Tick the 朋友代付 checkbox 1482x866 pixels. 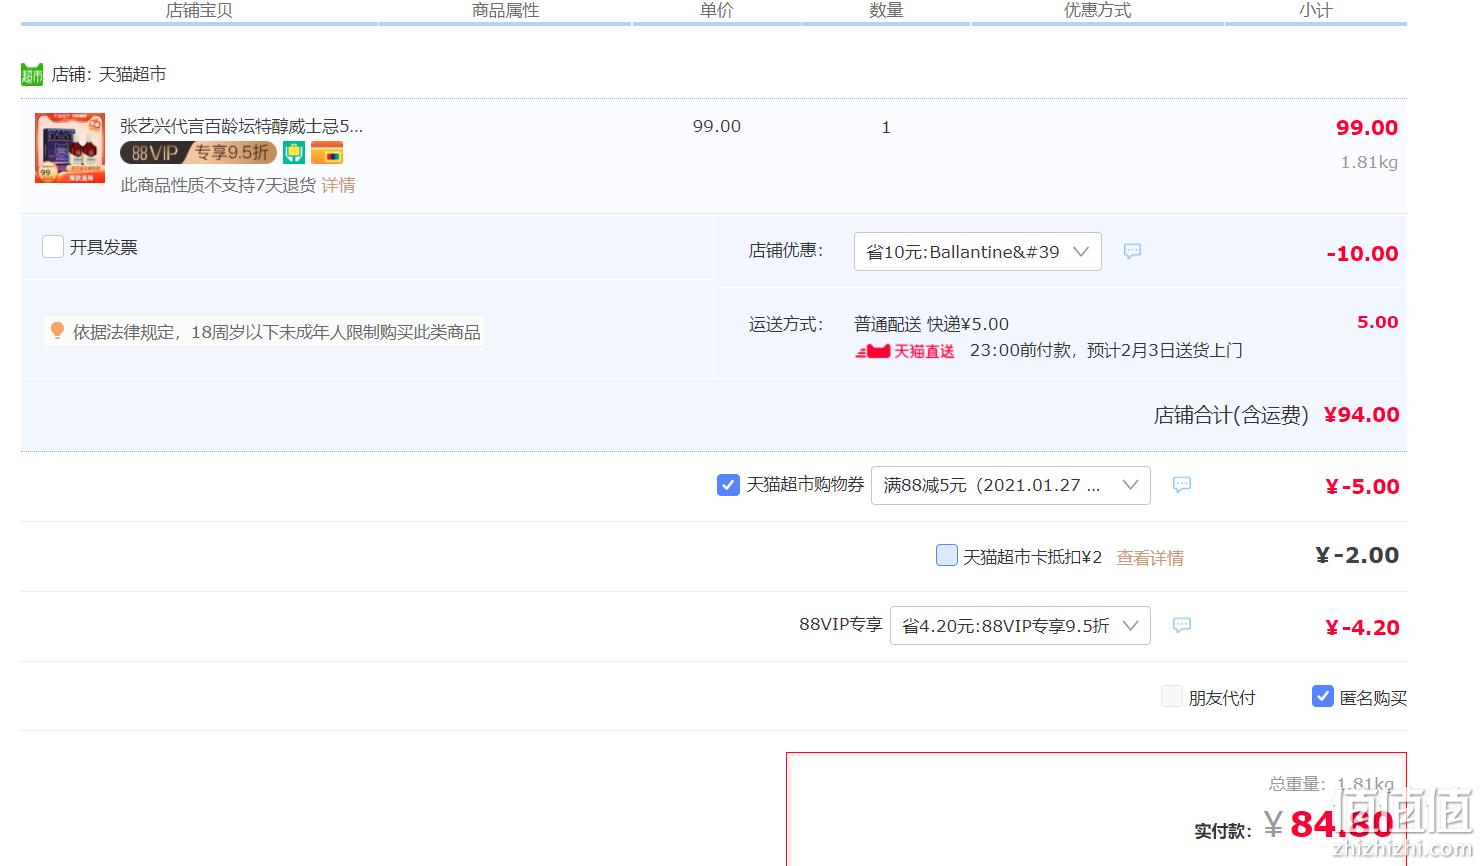[1172, 696]
